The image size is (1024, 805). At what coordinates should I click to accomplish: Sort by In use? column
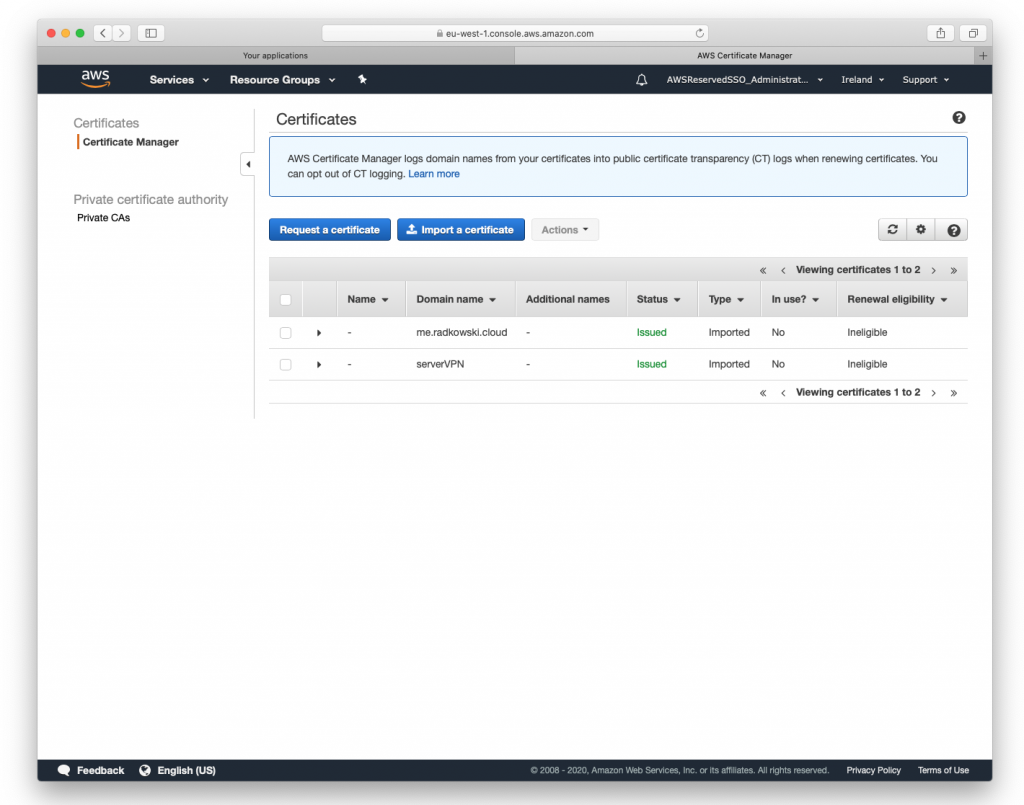(x=795, y=299)
